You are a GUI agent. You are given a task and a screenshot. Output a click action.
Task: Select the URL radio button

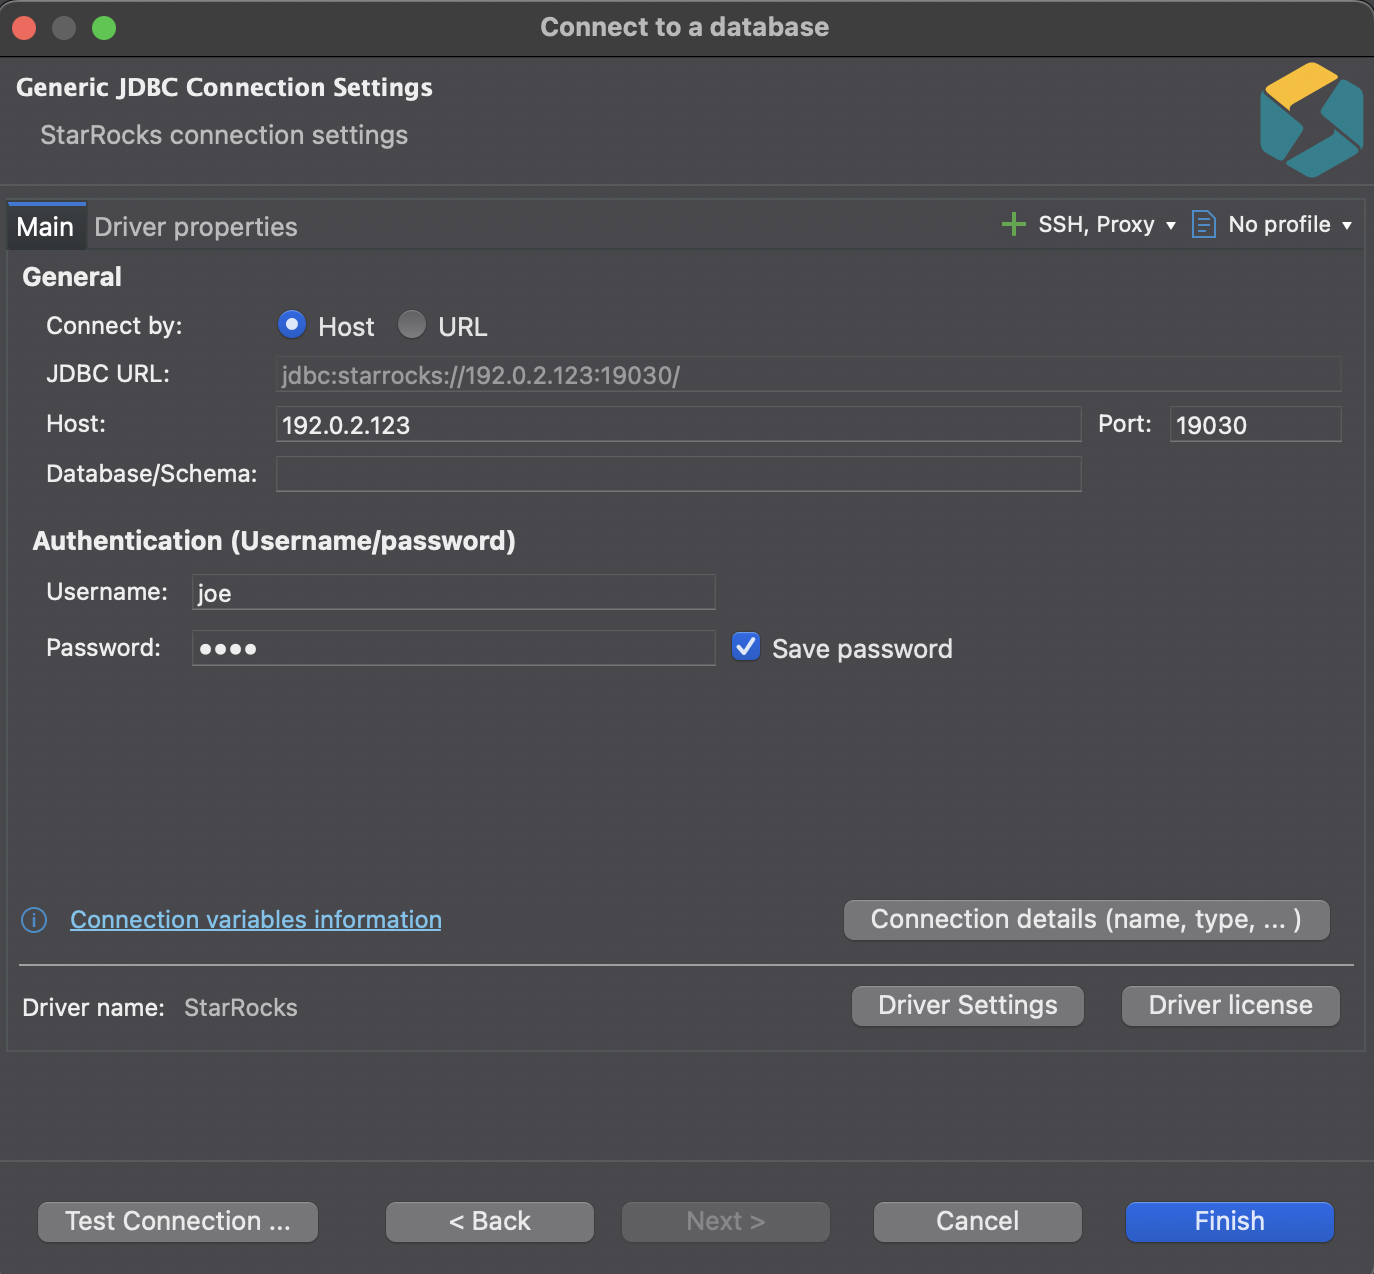click(412, 325)
